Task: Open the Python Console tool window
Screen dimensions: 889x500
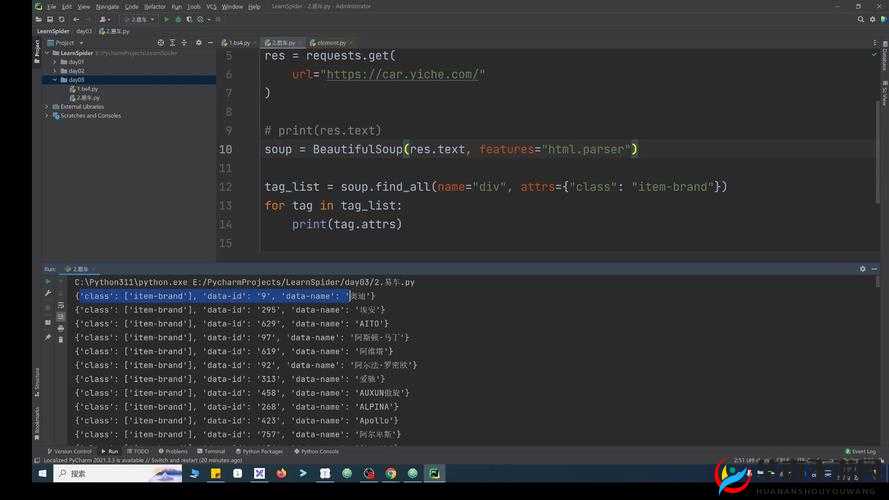Action: [316, 452]
